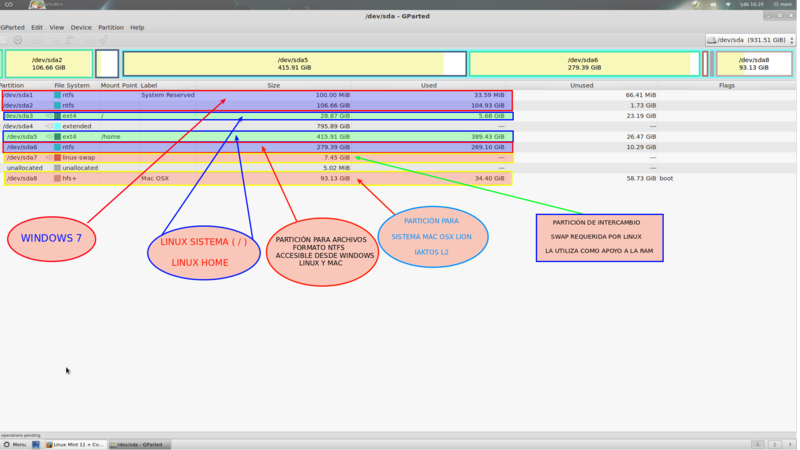Click the Resize/Move partition toolbar icon
This screenshot has height=450, width=800.
tap(39, 40)
